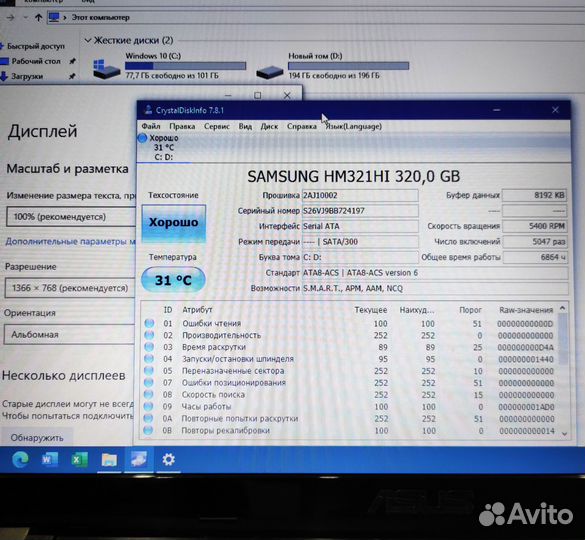
Task: Click the status icon for Повторы рекалибровки
Action: (x=148, y=430)
